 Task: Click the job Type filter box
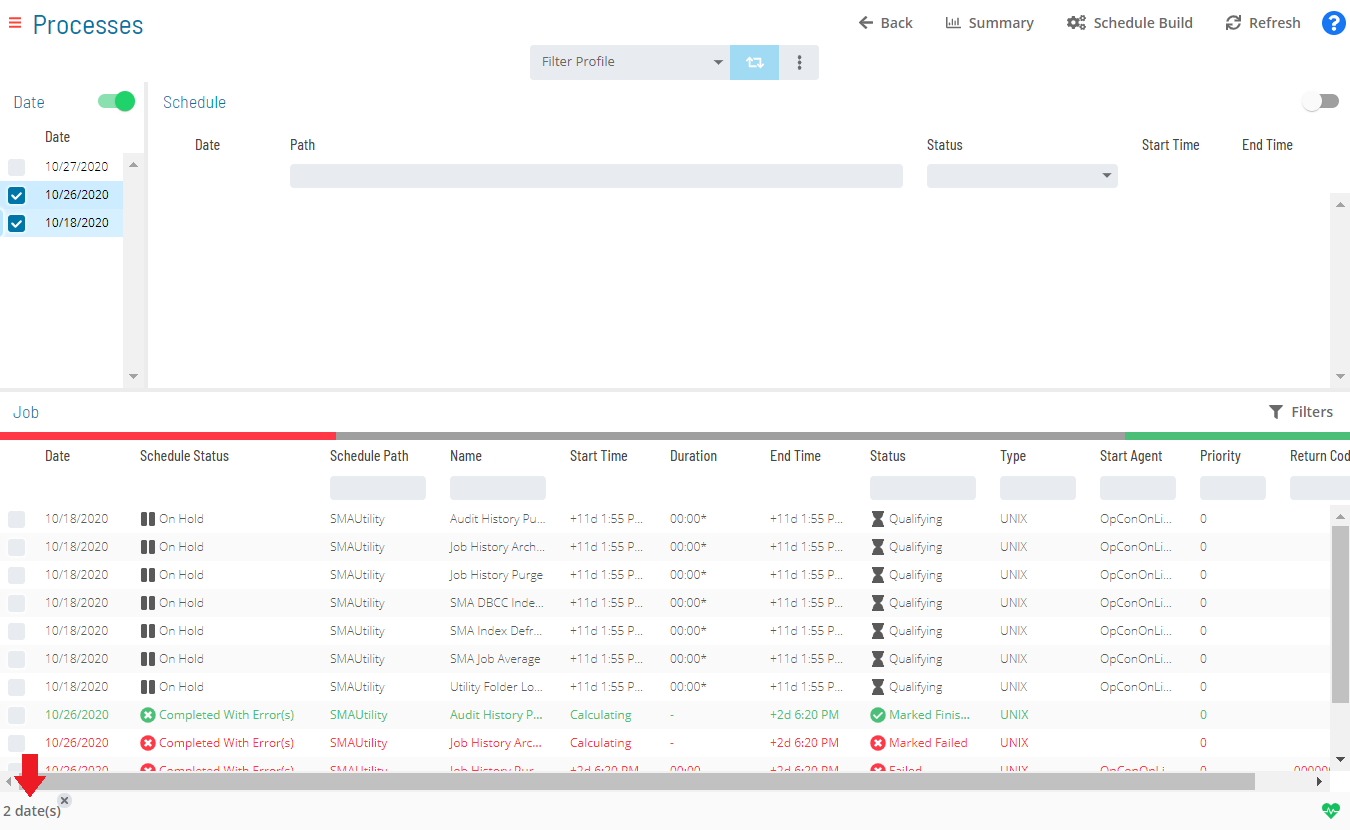point(1038,488)
